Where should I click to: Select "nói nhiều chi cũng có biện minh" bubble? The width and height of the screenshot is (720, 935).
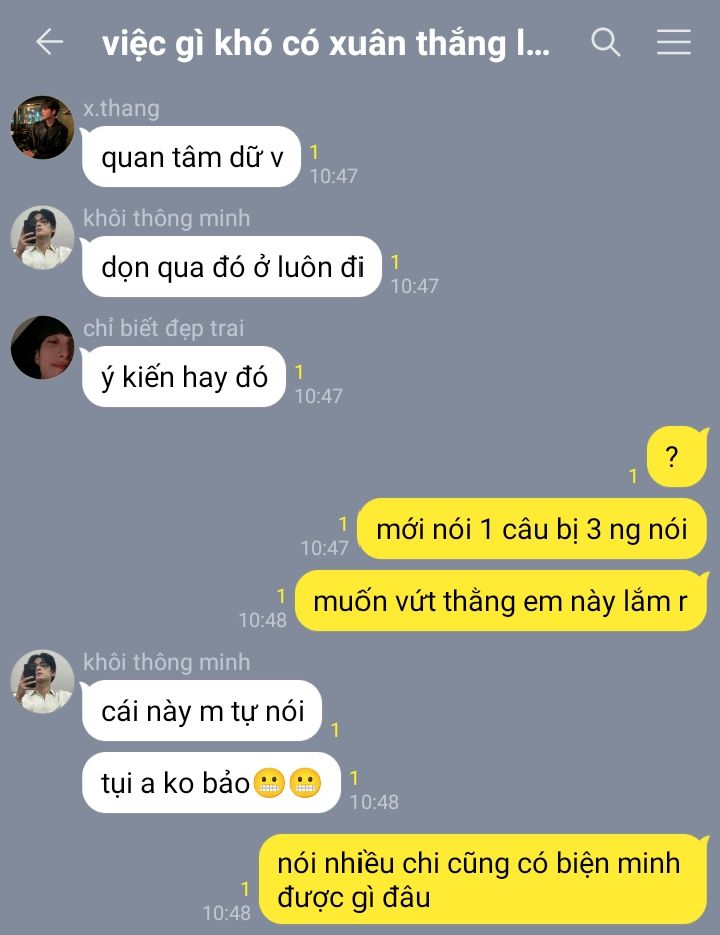483,880
